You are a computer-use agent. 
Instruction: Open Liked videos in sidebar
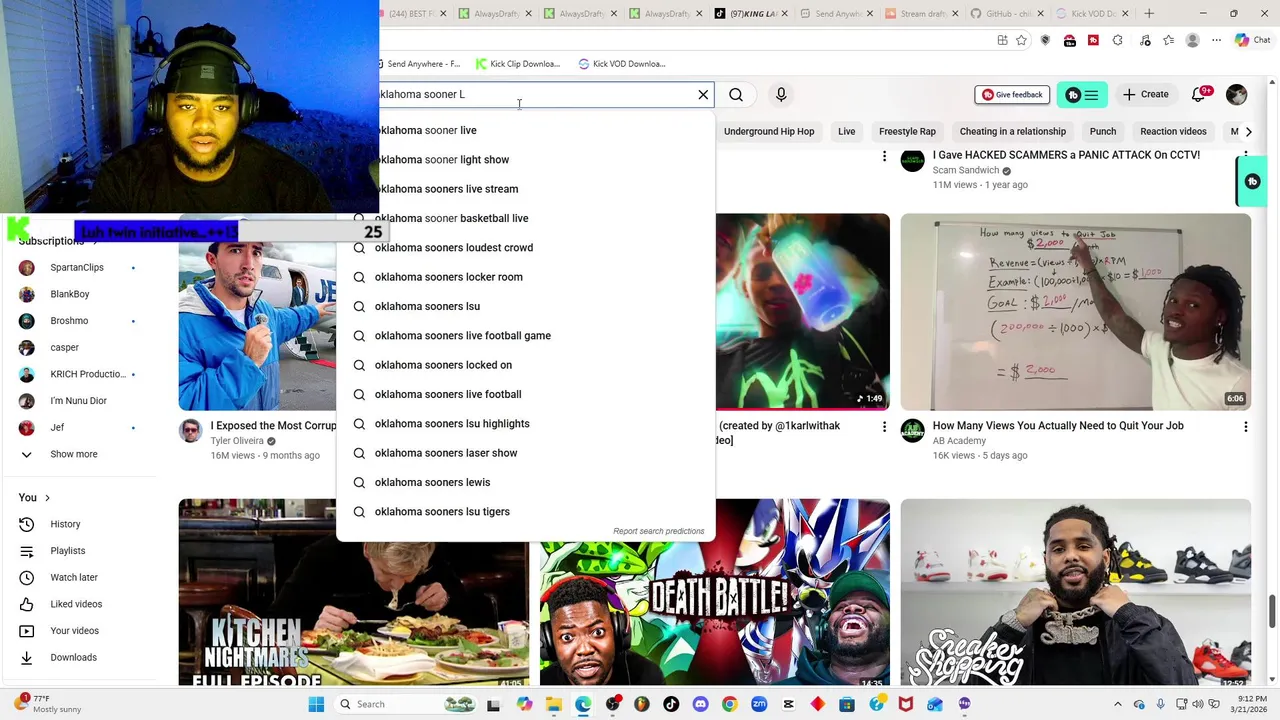(76, 604)
